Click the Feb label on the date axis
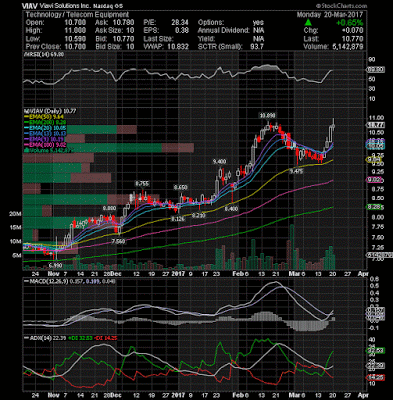The width and height of the screenshot is (393, 400). (238, 274)
